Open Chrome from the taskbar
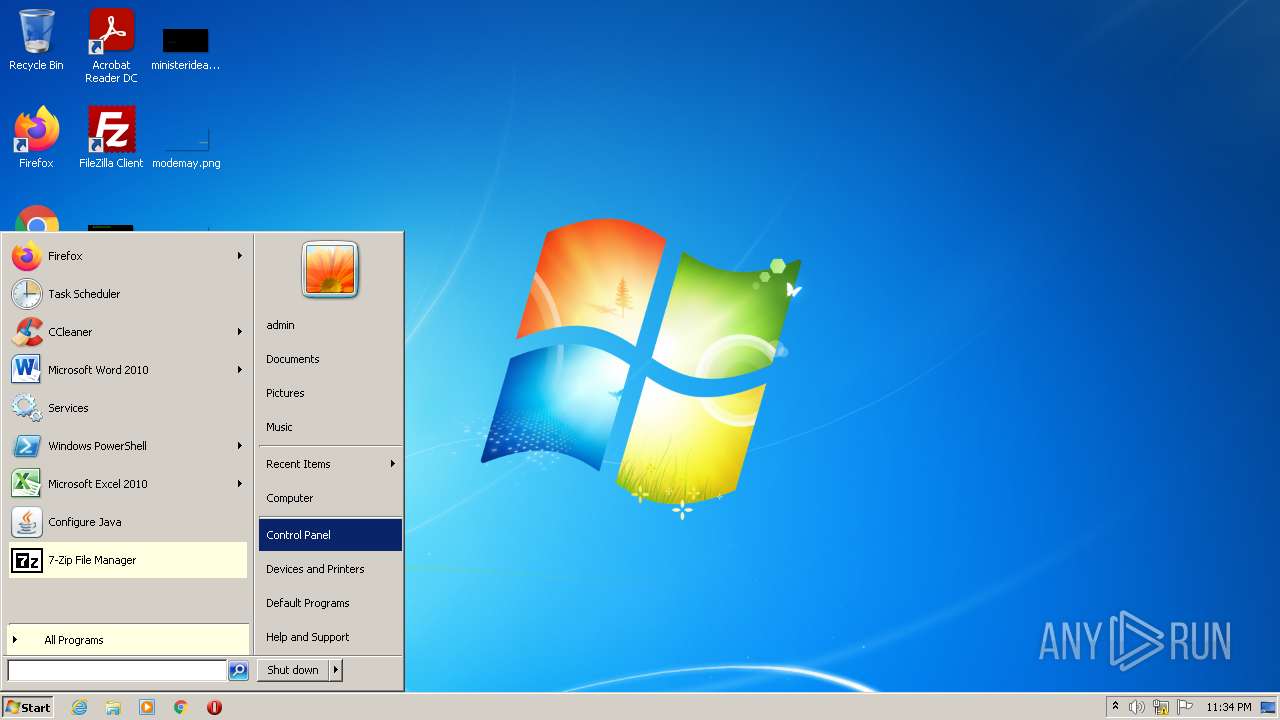This screenshot has height=720, width=1280. (181, 707)
